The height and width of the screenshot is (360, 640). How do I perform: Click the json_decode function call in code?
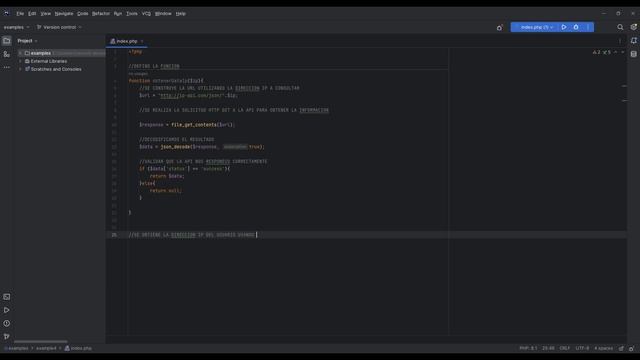(175, 147)
